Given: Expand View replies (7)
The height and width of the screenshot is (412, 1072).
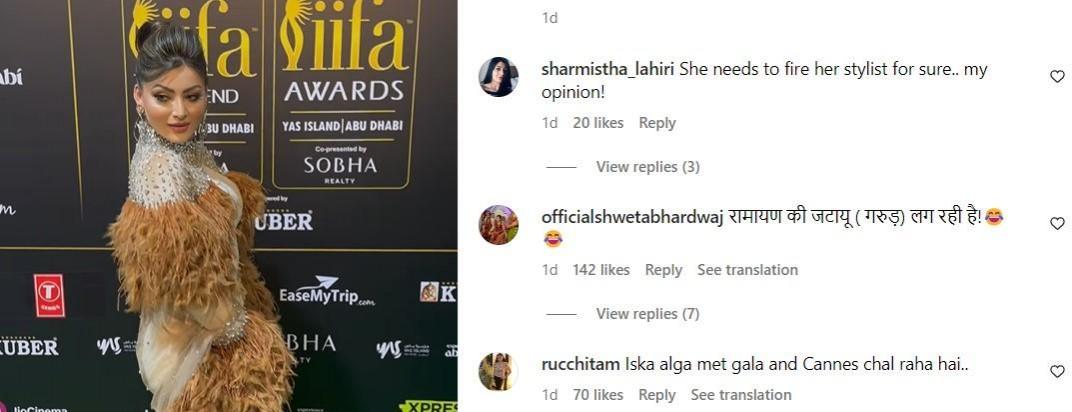Looking at the screenshot, I should point(647,314).
